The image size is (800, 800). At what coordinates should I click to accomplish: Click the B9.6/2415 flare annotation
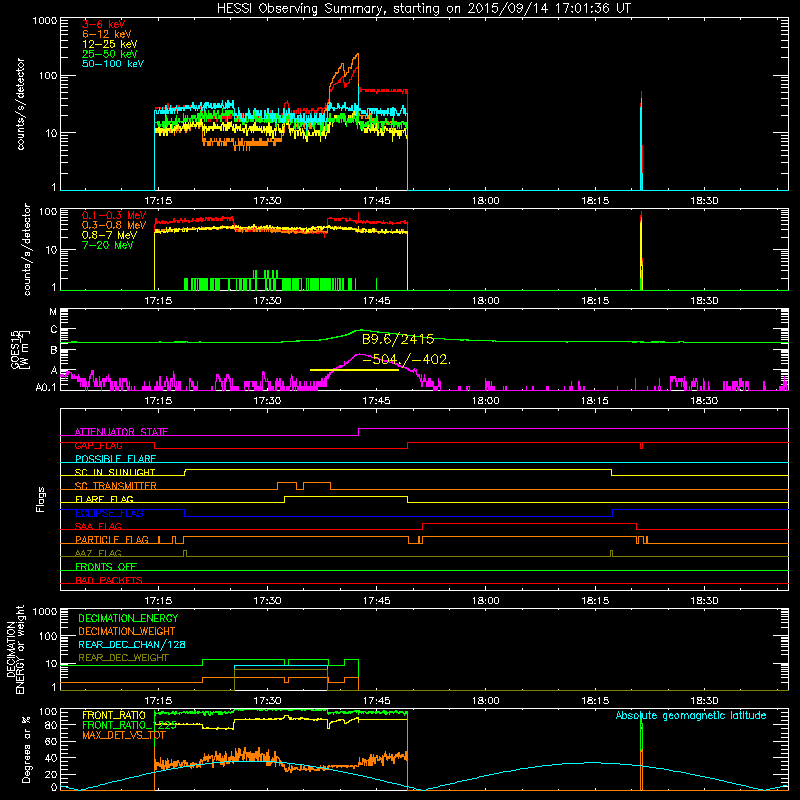pyautogui.click(x=398, y=339)
